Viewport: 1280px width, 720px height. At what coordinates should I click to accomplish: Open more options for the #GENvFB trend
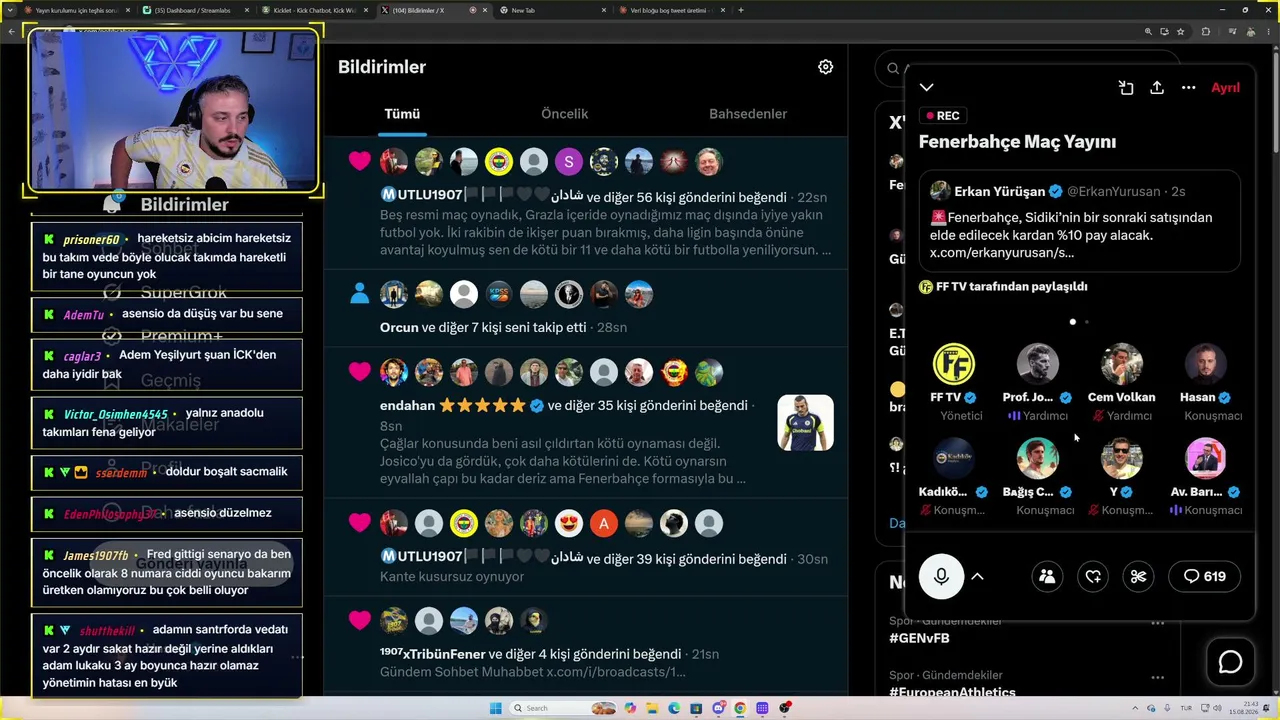pyautogui.click(x=1157, y=623)
